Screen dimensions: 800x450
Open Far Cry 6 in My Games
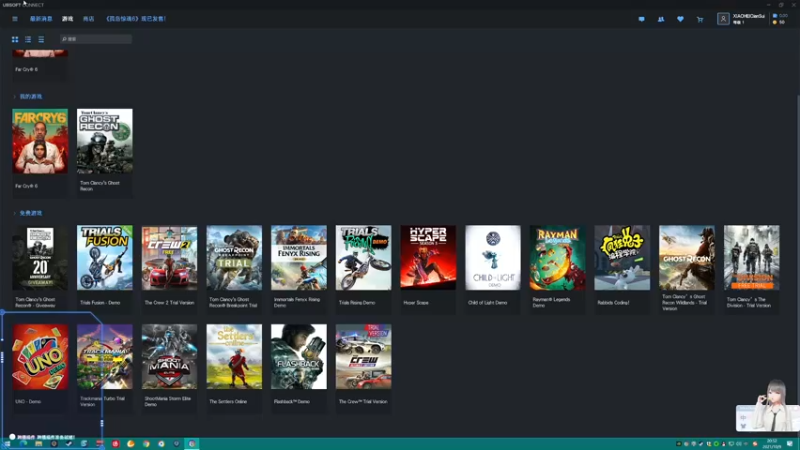click(x=40, y=152)
